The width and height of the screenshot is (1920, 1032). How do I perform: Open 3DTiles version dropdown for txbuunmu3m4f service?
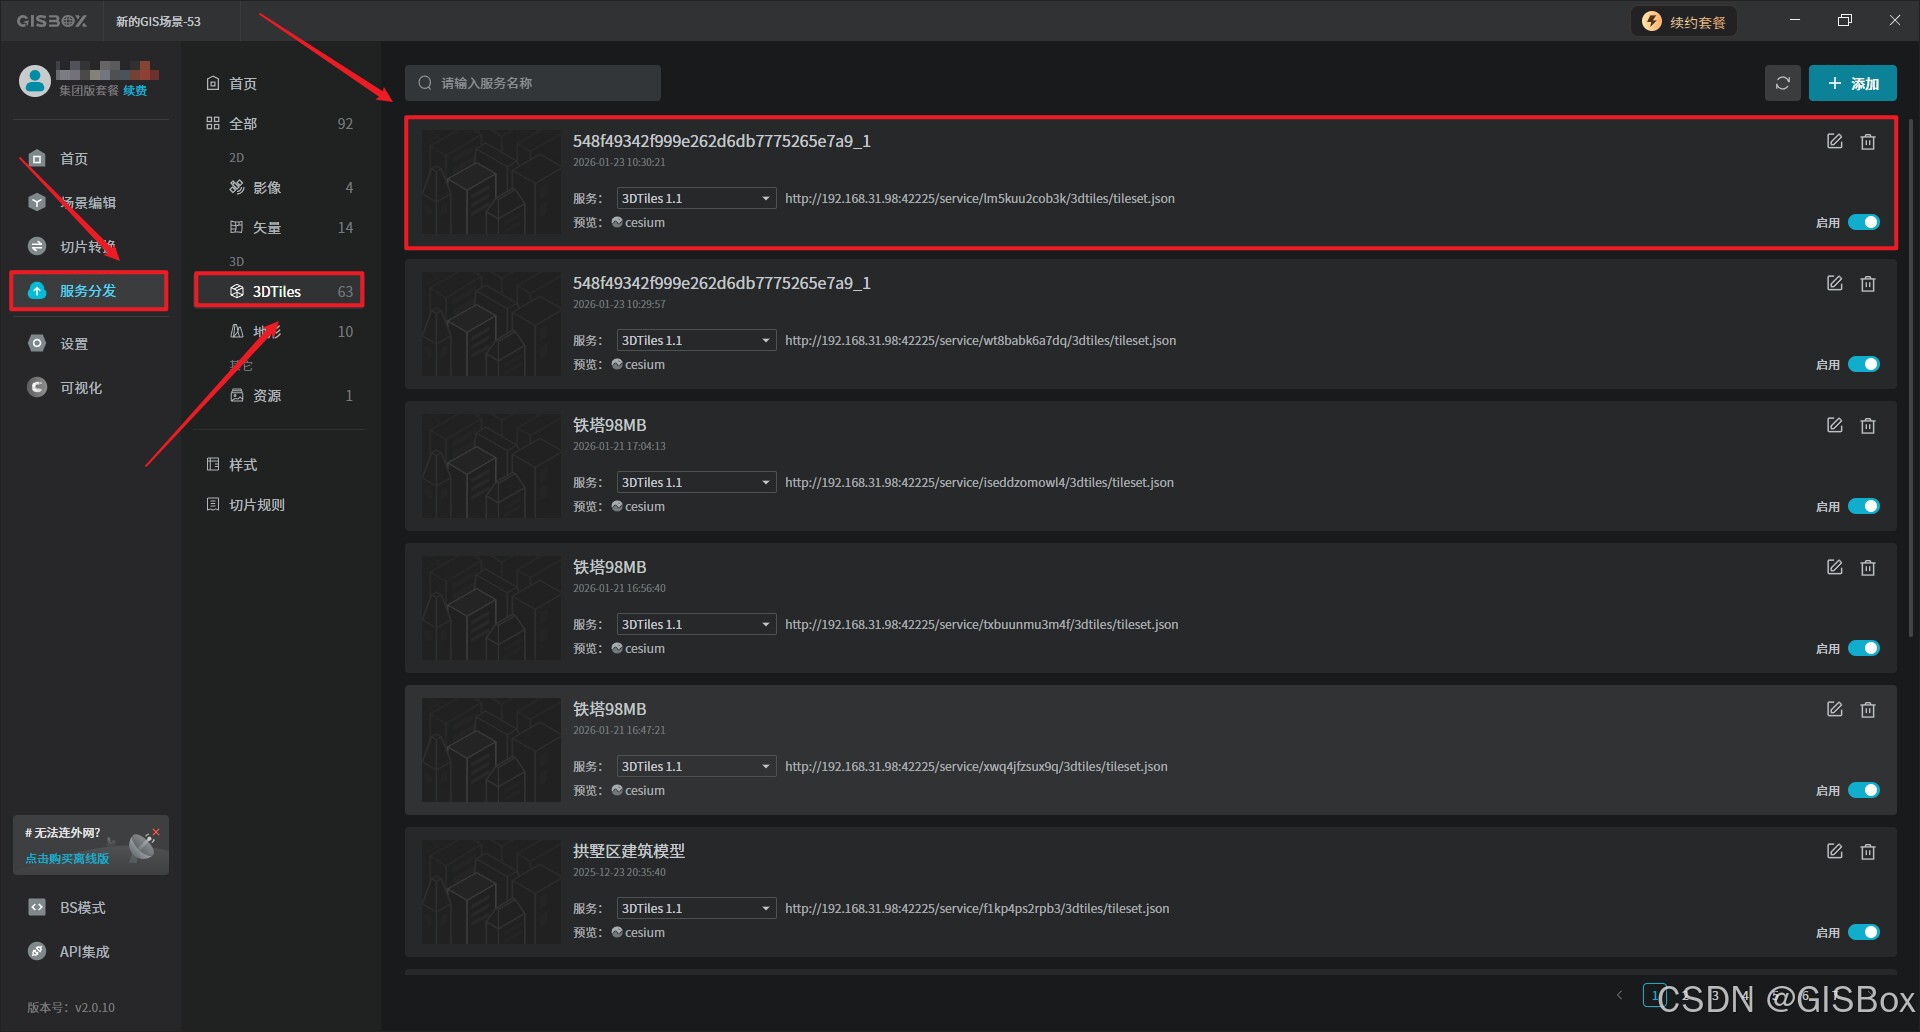pyautogui.click(x=696, y=624)
